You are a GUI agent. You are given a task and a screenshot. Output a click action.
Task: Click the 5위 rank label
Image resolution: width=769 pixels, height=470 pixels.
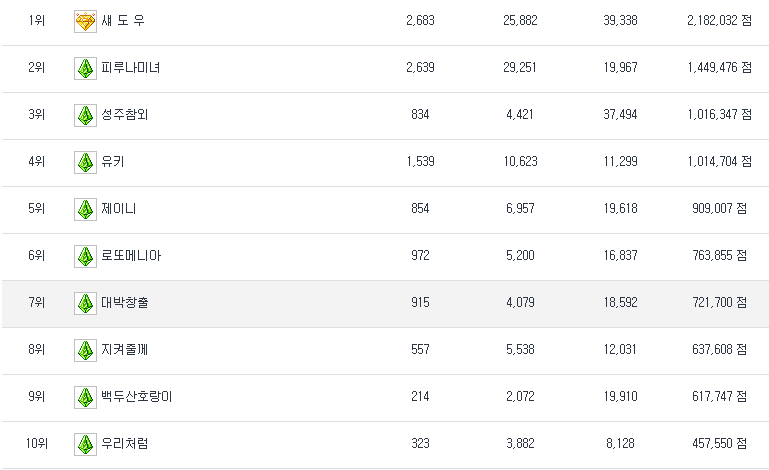36,209
